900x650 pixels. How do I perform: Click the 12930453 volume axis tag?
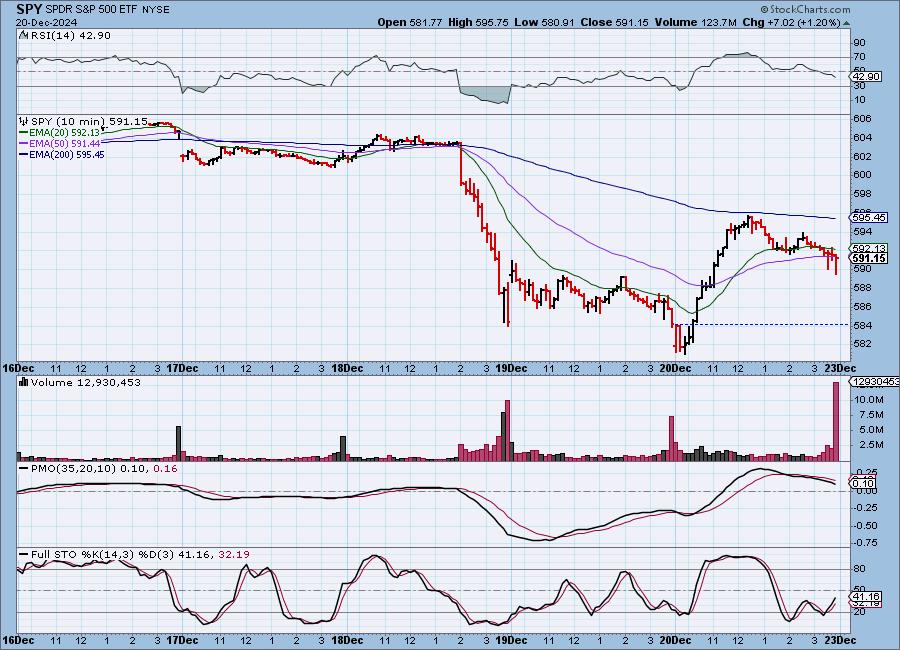tap(875, 382)
